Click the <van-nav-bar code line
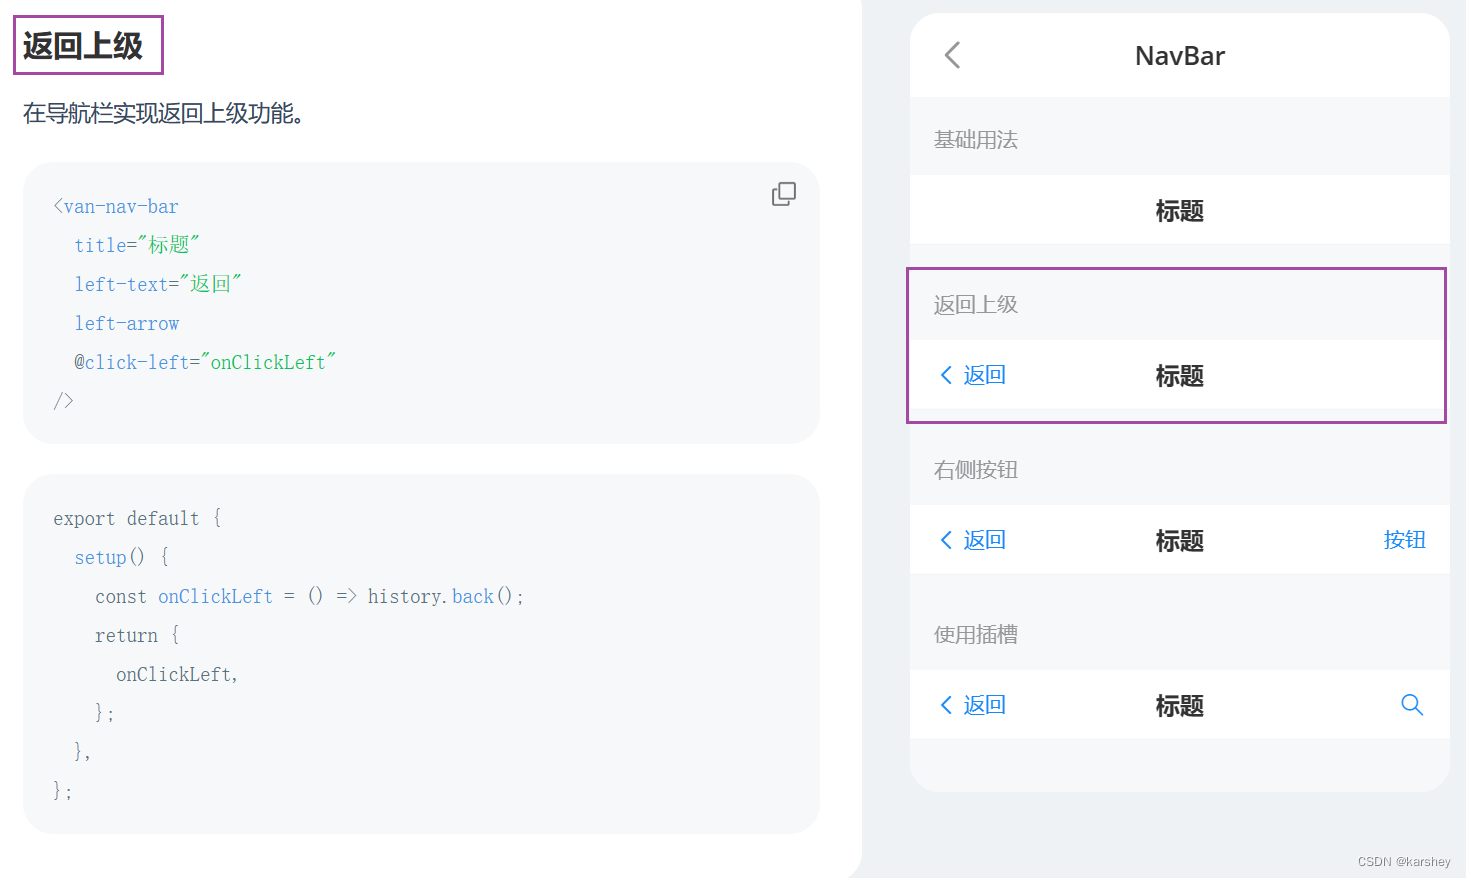 coord(116,206)
